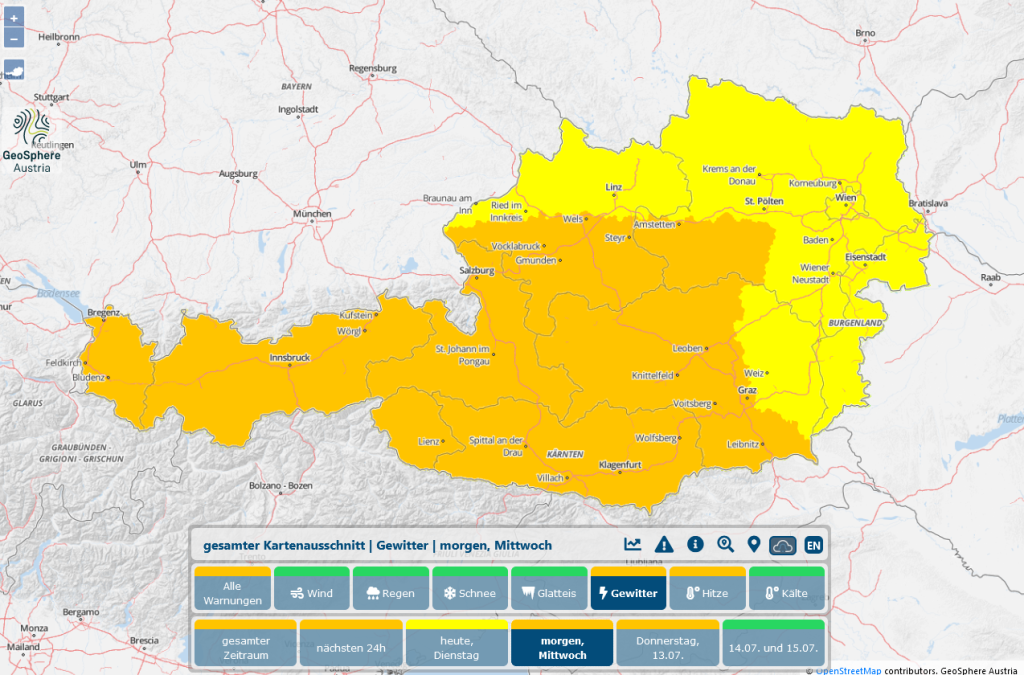Image resolution: width=1024 pixels, height=675 pixels.
Task: Click the location pin icon
Action: [753, 544]
